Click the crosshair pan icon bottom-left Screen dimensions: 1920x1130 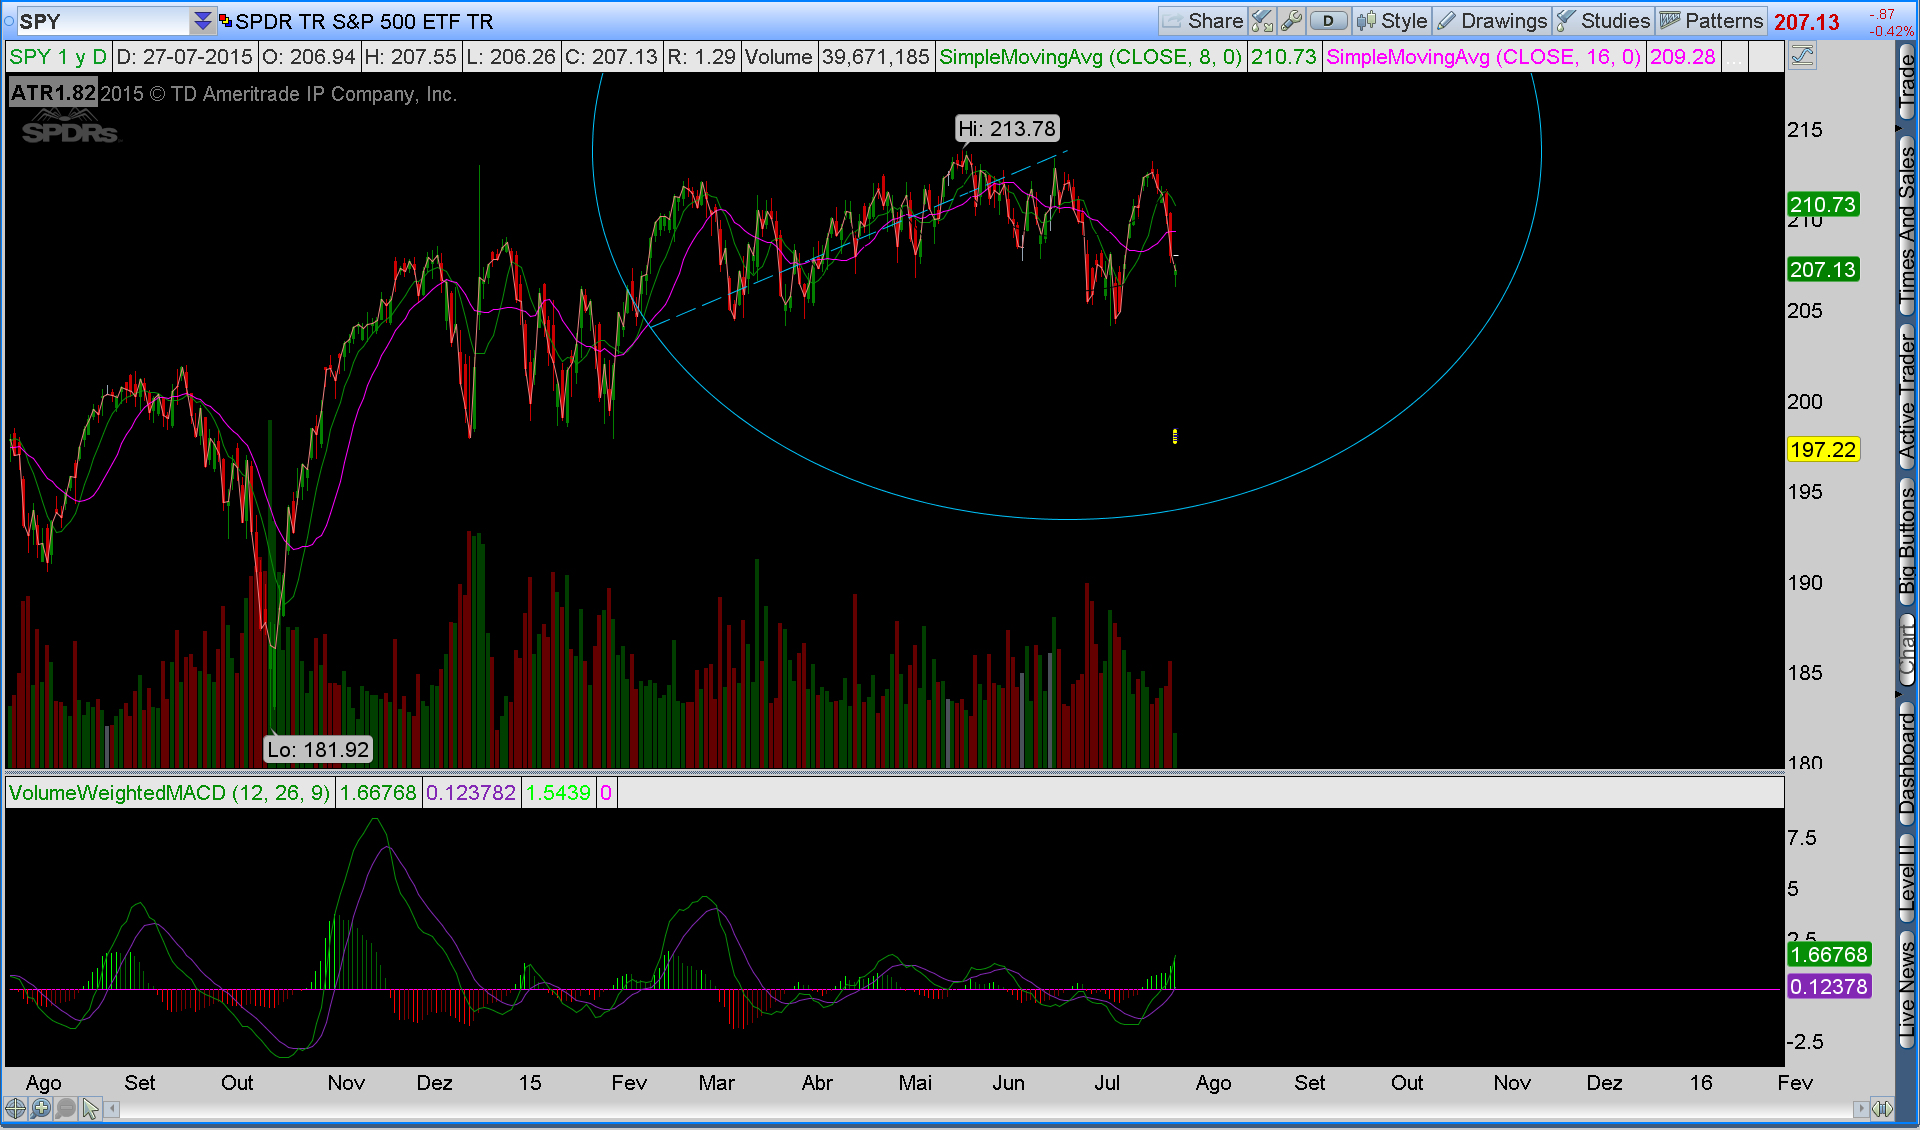[x=15, y=1108]
